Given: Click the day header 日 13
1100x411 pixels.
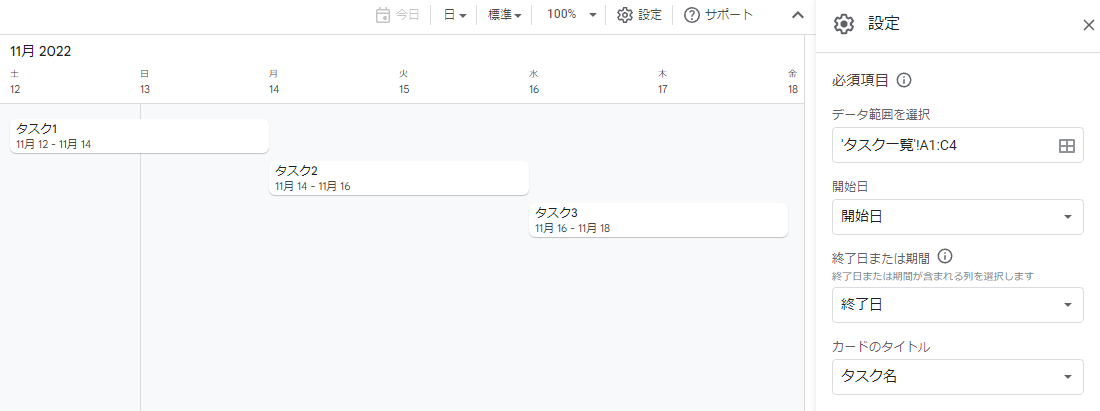Looking at the screenshot, I should 145,81.
